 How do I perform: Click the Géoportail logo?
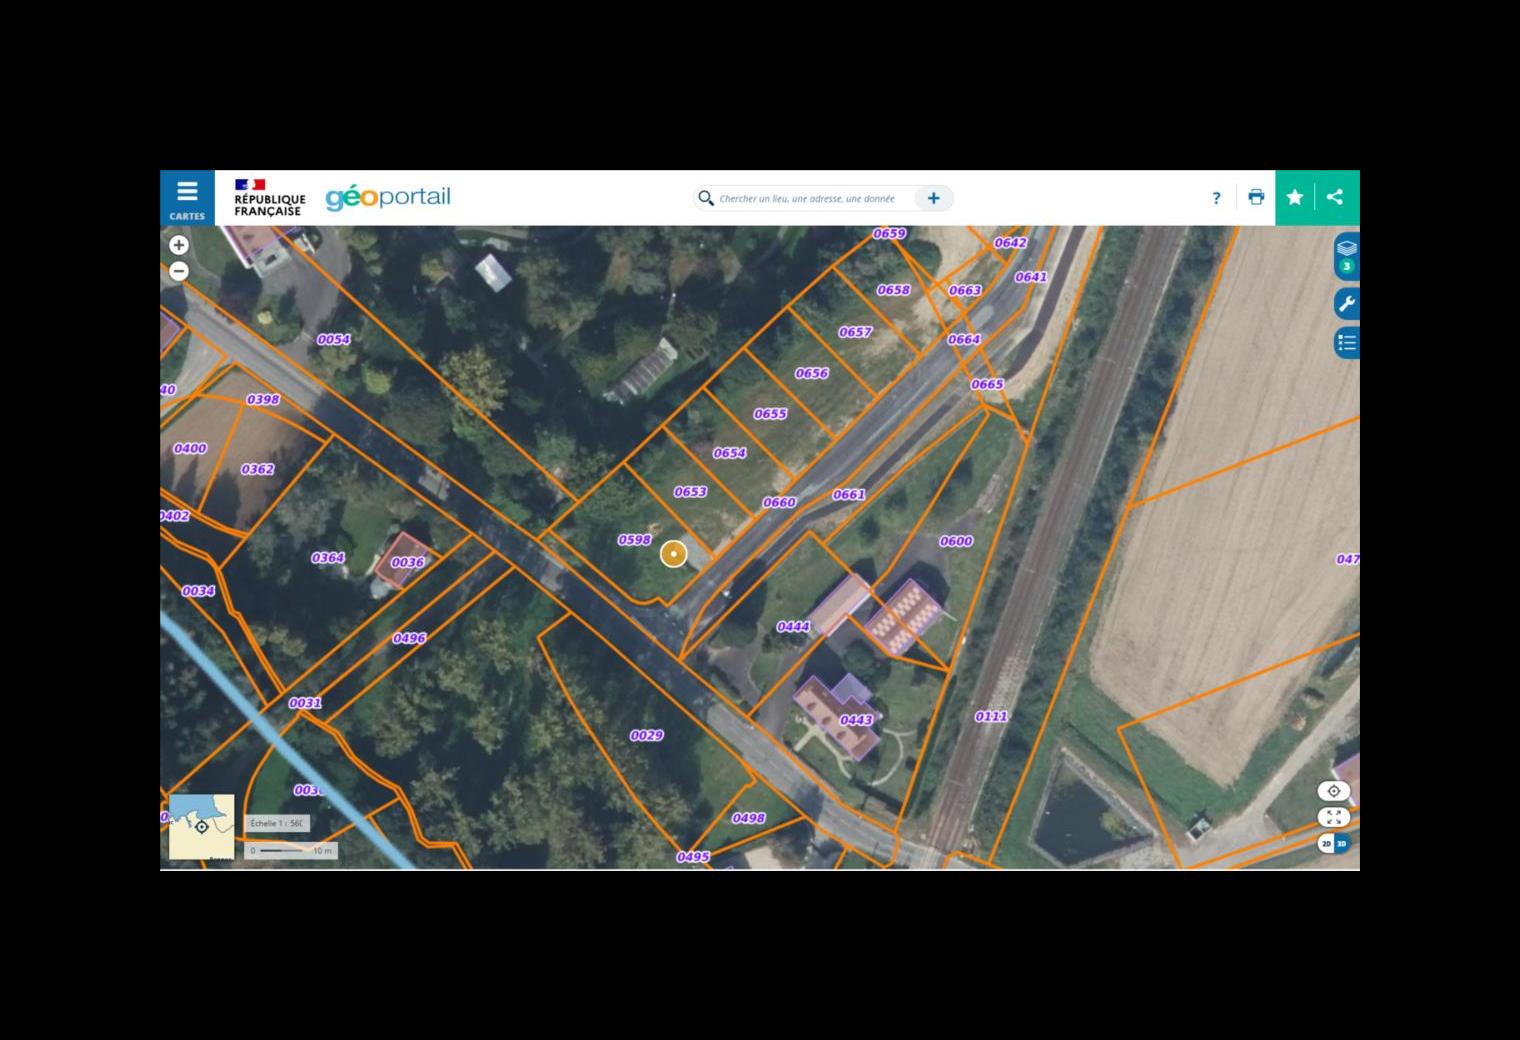[x=388, y=197]
